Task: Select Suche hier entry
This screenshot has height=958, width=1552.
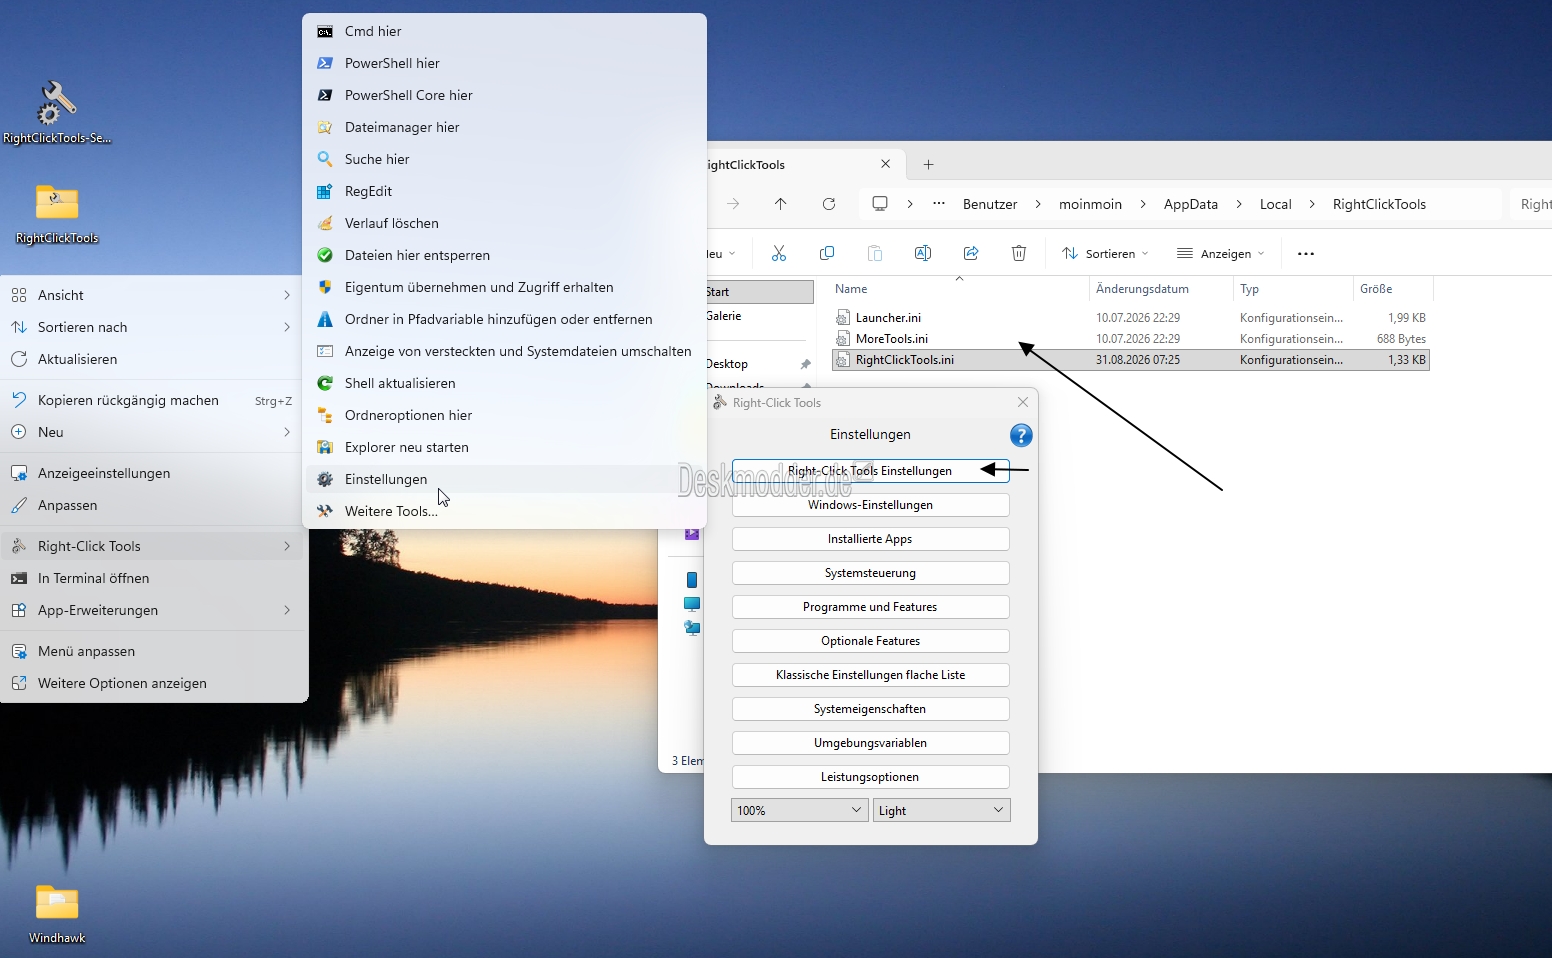Action: tap(504, 159)
